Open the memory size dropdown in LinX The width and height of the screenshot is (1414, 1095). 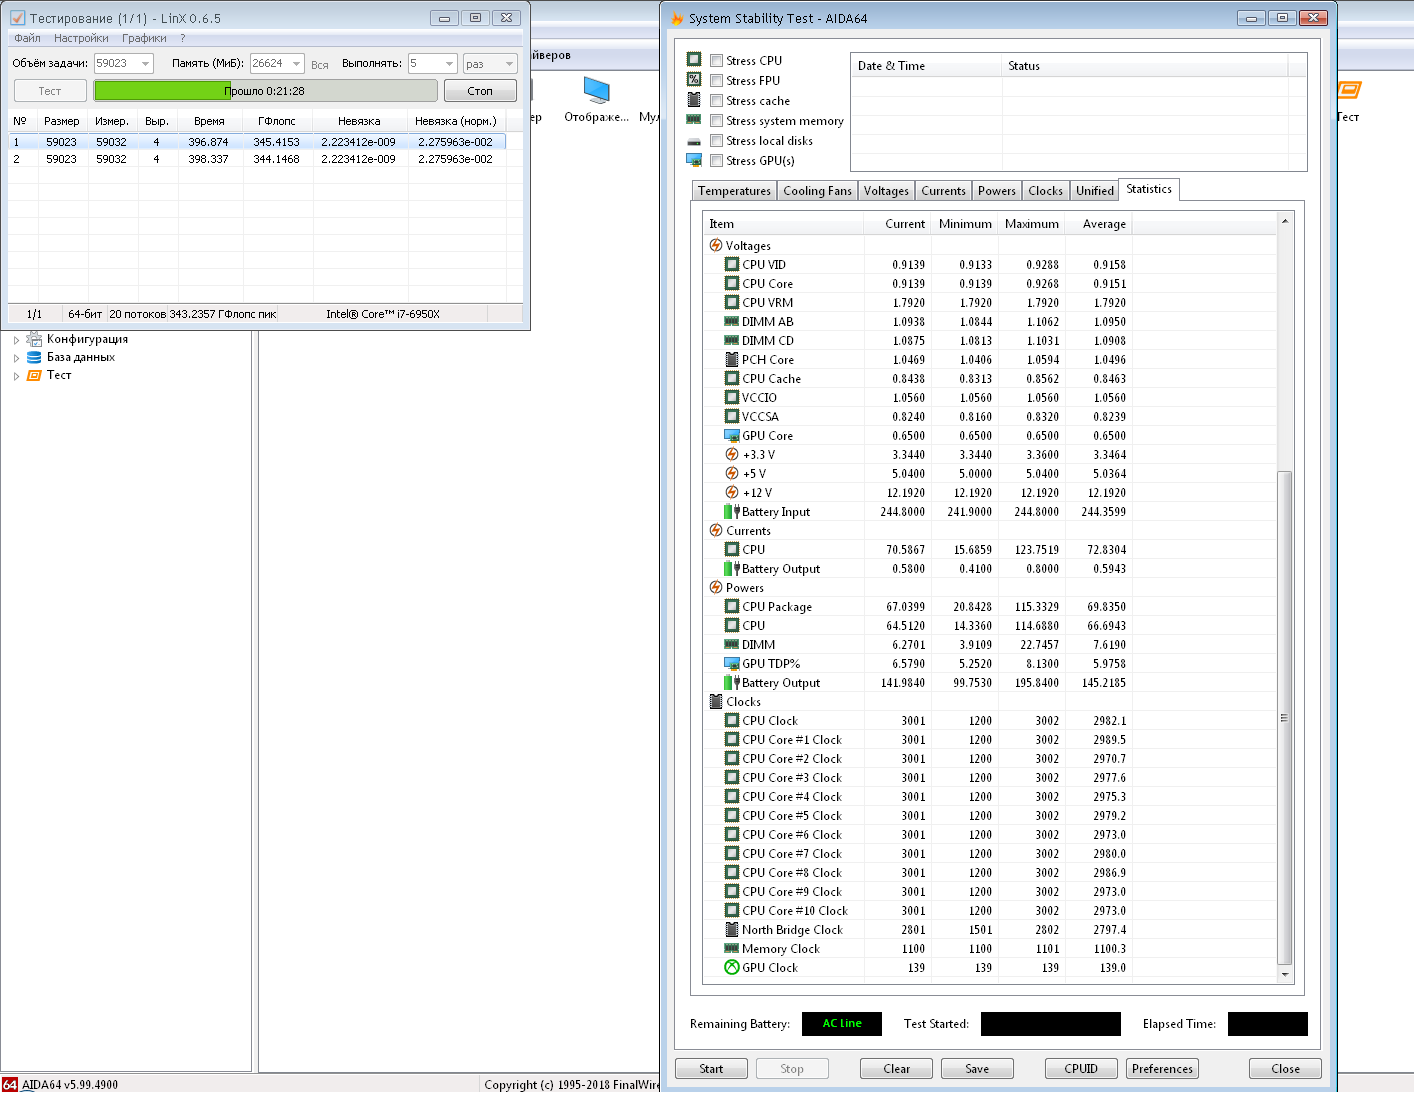point(296,63)
